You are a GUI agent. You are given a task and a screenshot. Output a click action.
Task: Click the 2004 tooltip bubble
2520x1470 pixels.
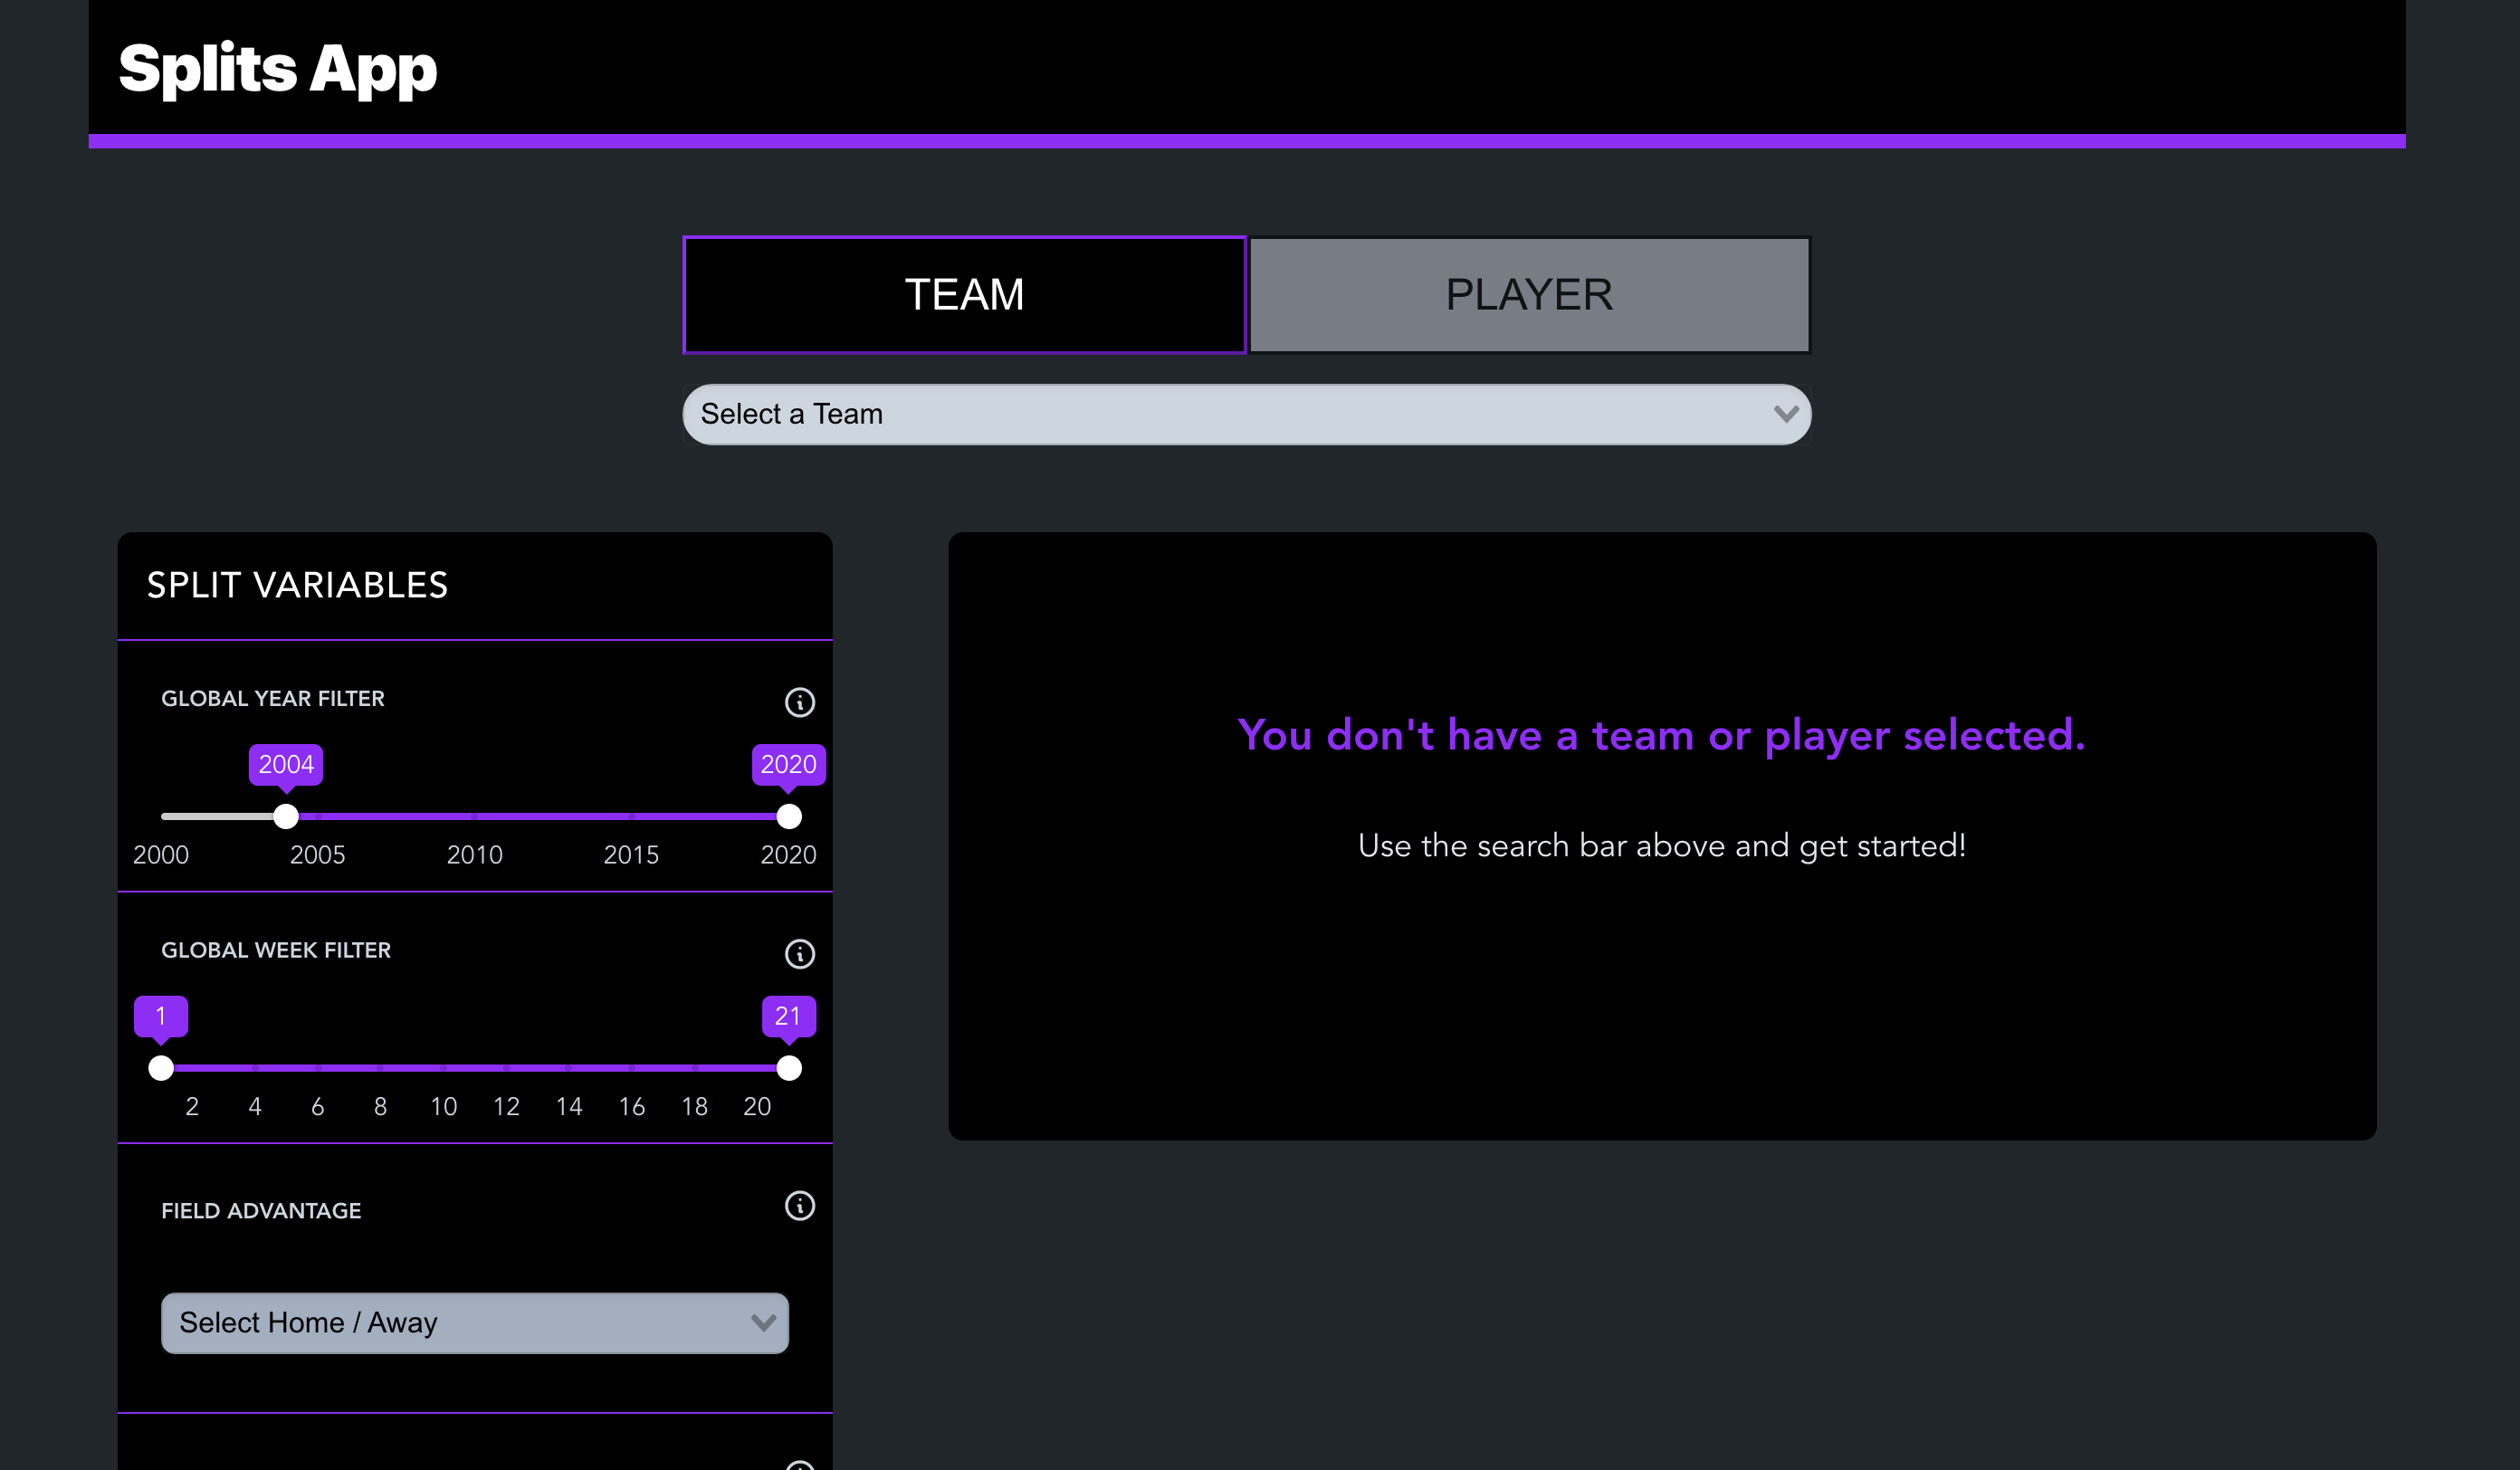coord(286,764)
